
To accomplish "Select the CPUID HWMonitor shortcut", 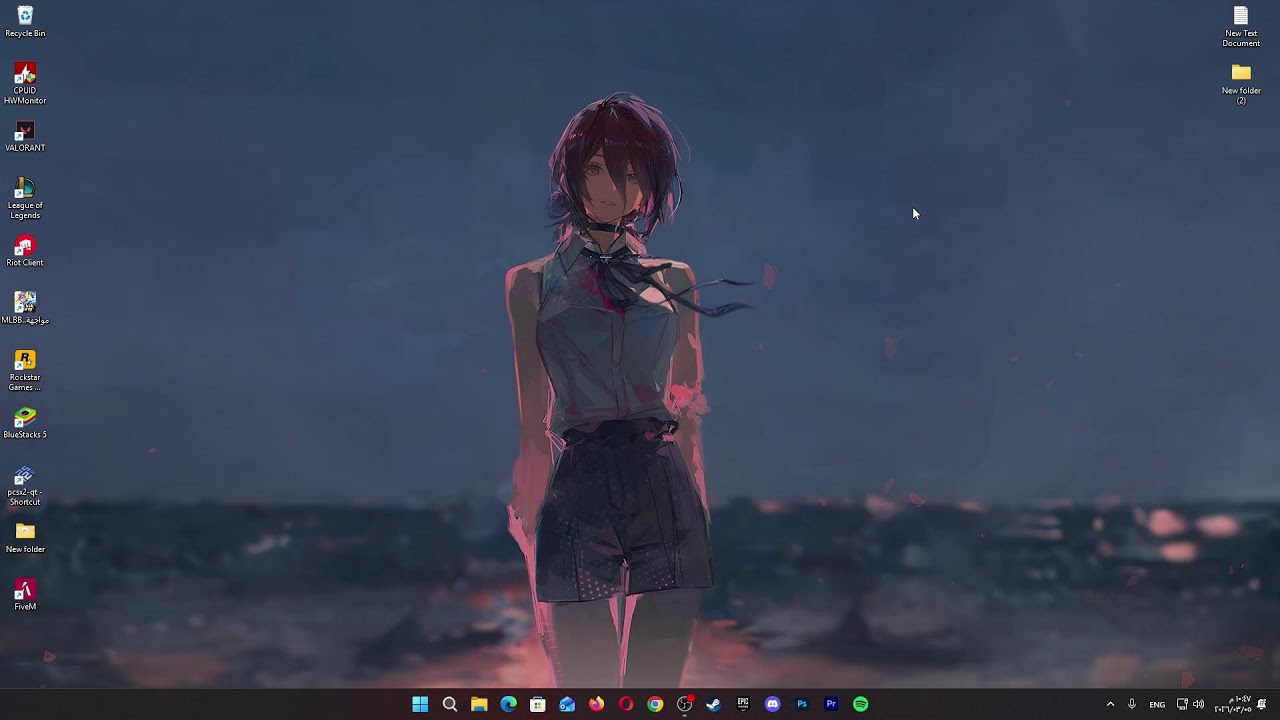I will coord(25,84).
